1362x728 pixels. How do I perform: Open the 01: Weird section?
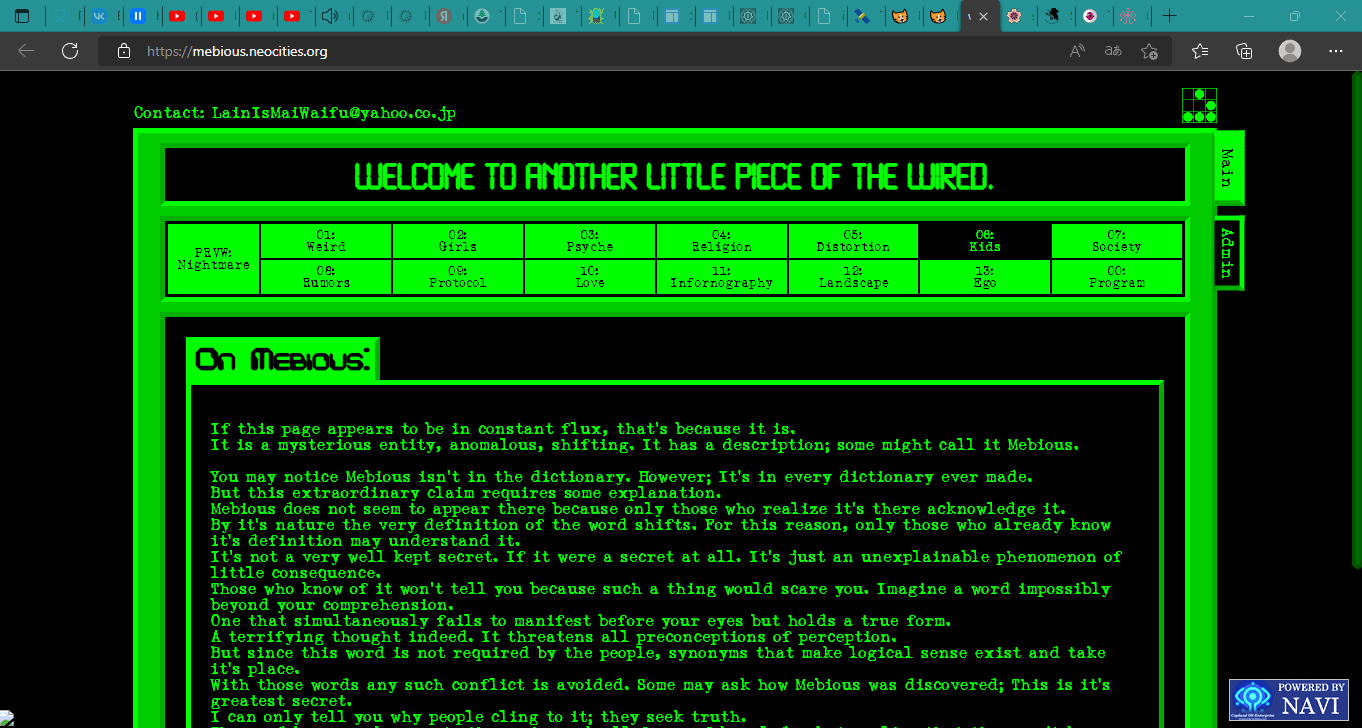pos(326,241)
